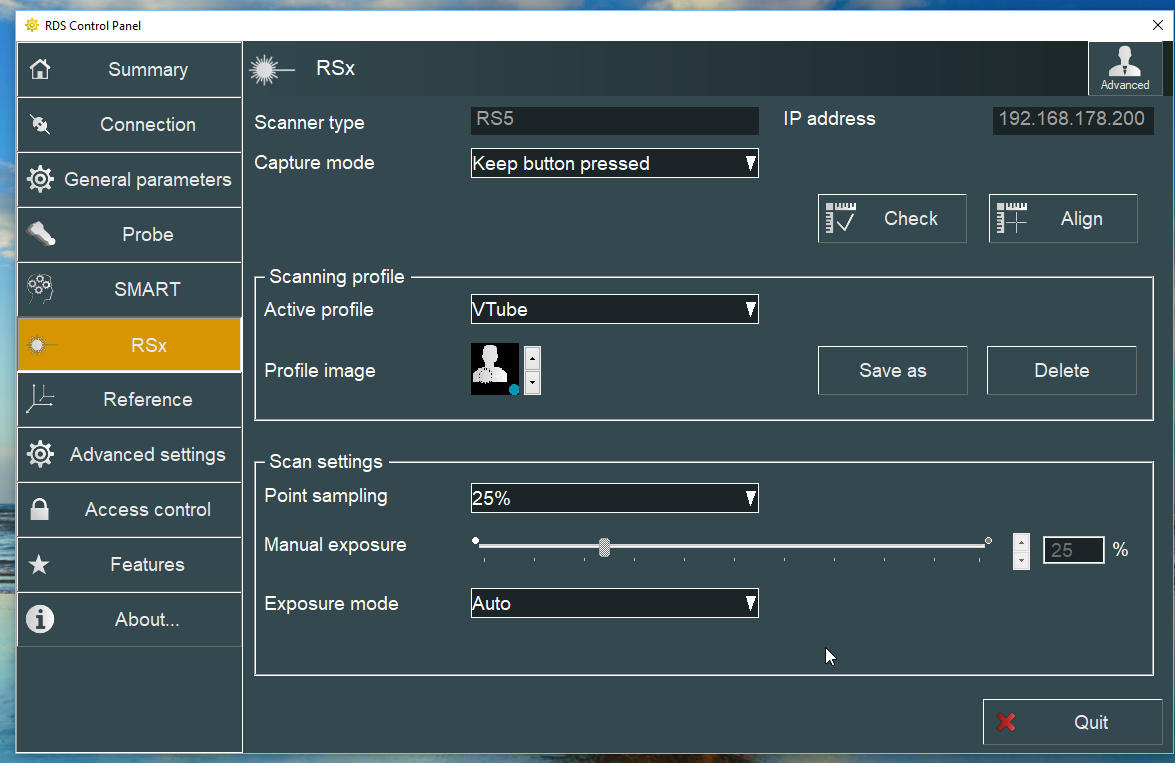Click the Access control padlock icon

click(x=40, y=510)
